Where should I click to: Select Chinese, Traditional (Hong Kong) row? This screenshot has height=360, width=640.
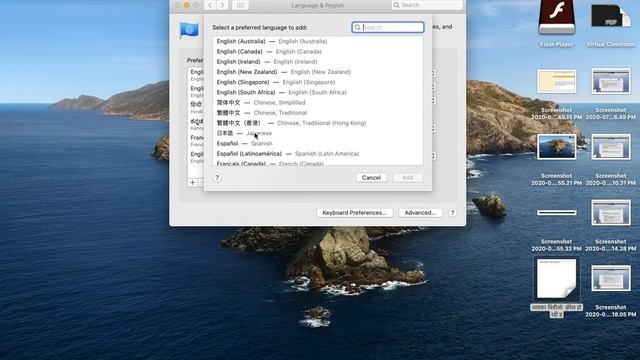point(318,123)
